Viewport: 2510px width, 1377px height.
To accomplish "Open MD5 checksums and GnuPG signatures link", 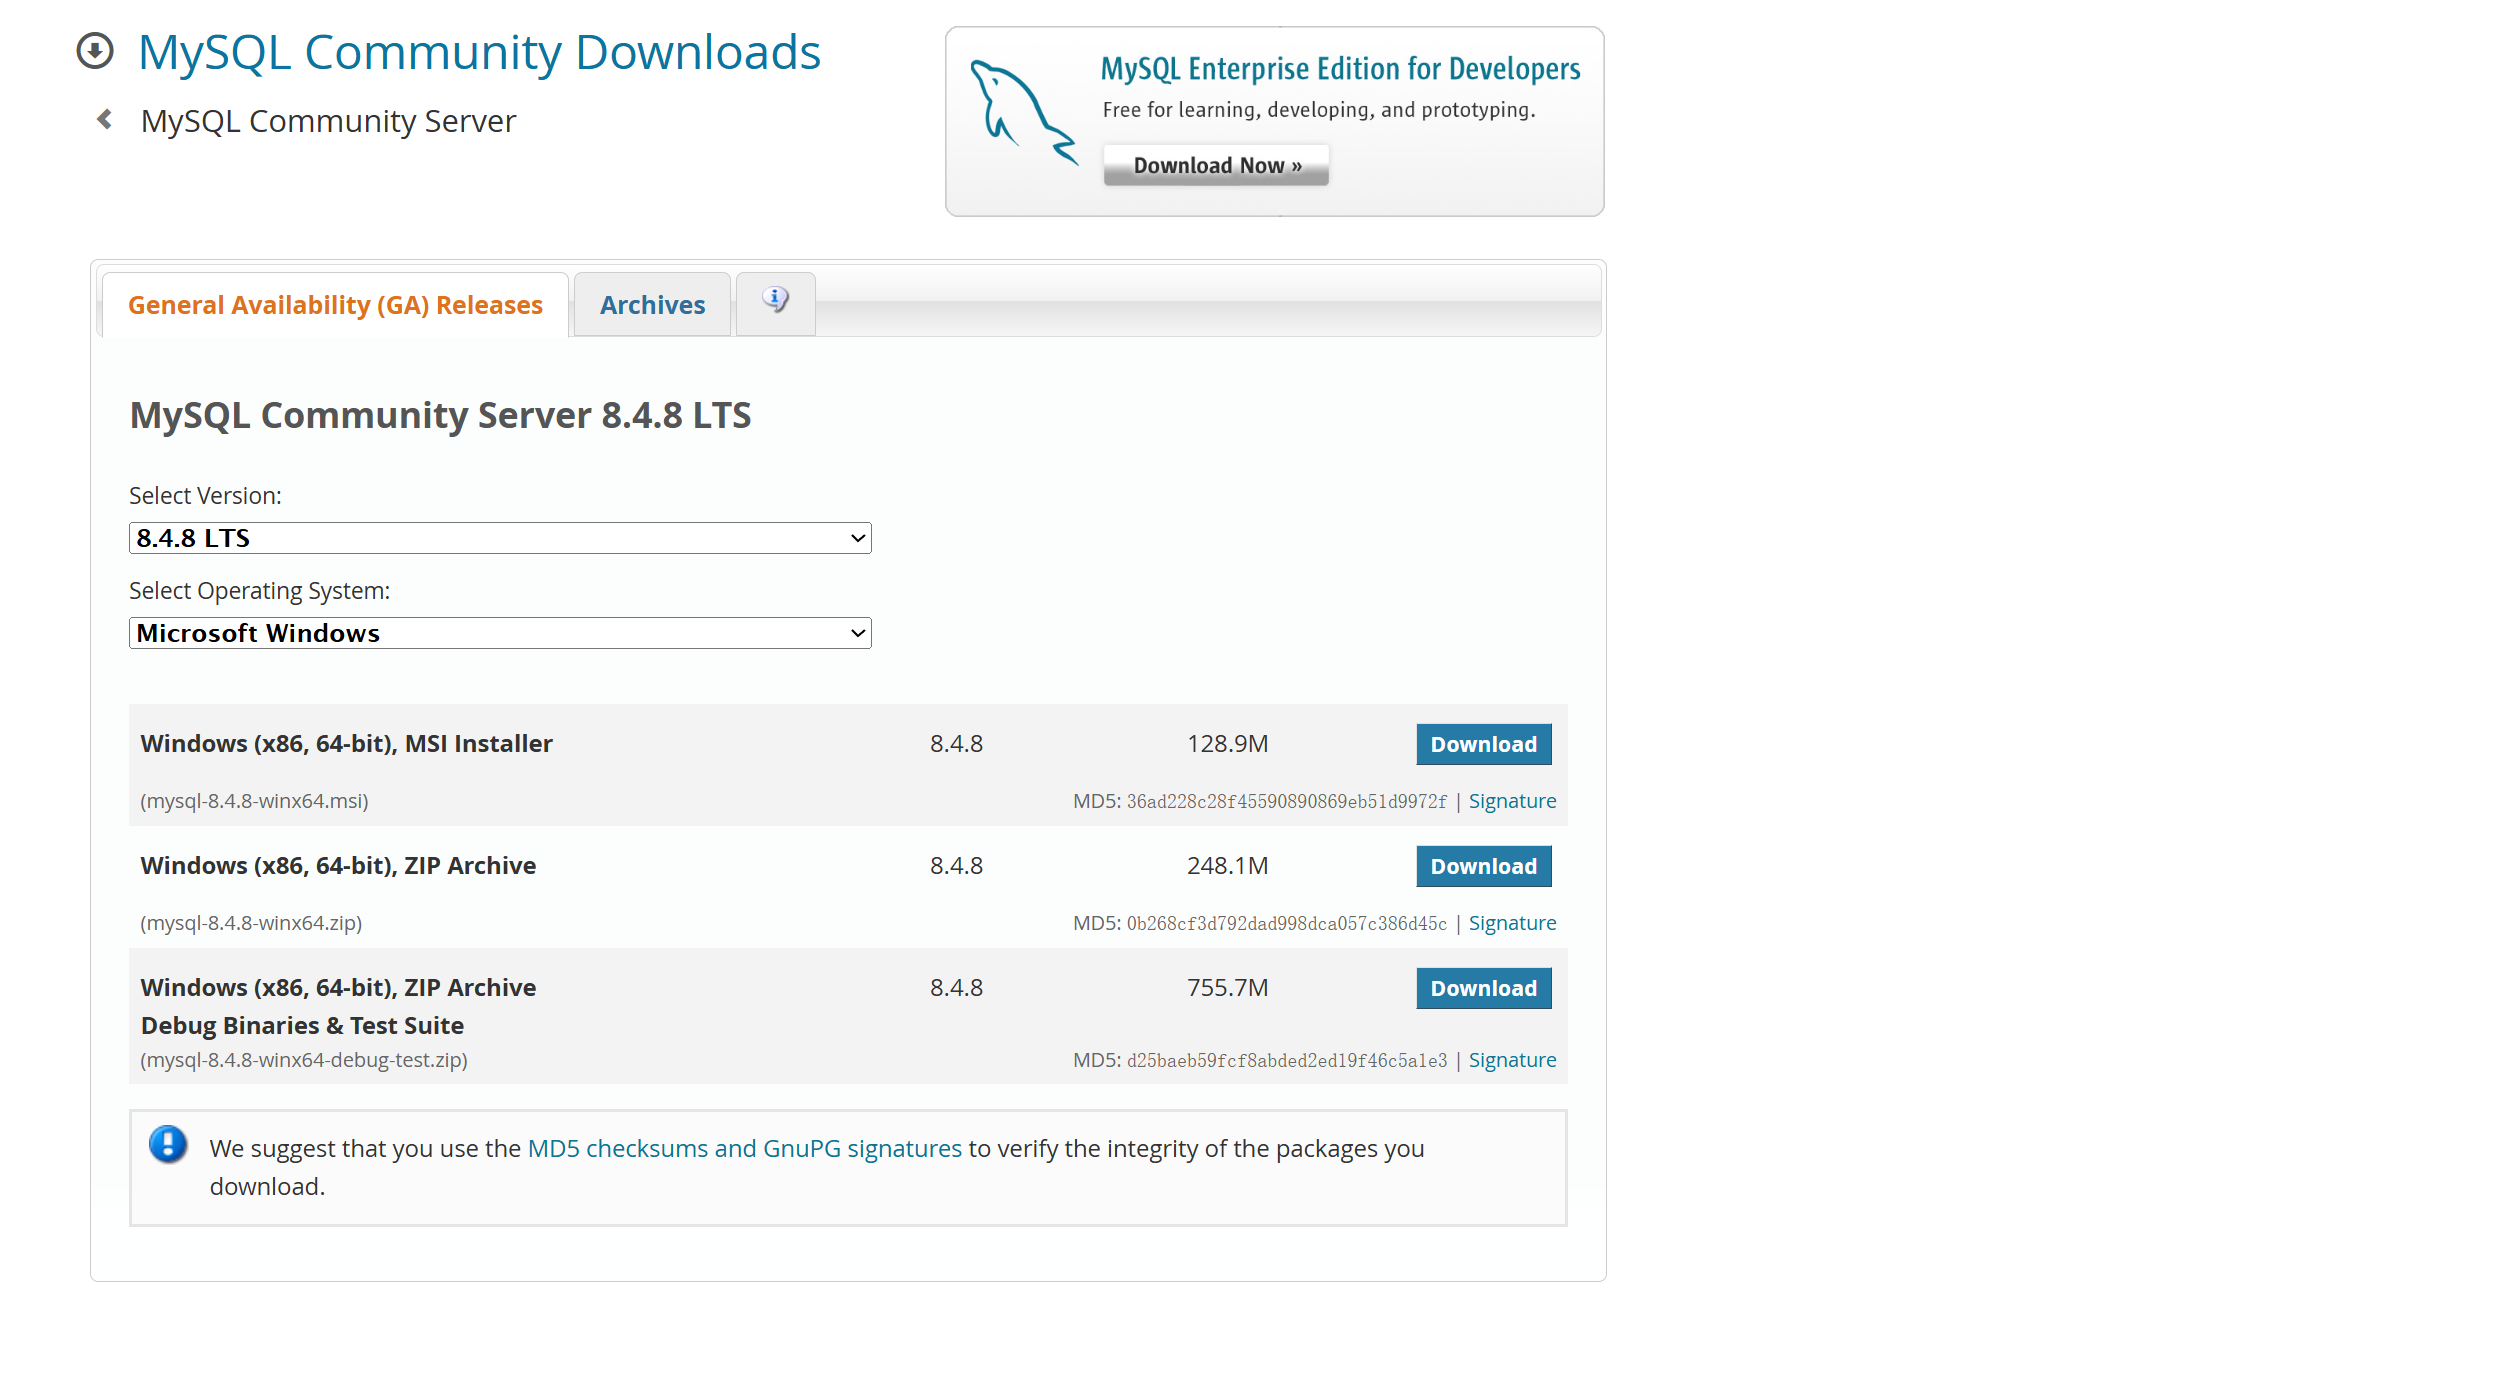I will click(x=744, y=1148).
